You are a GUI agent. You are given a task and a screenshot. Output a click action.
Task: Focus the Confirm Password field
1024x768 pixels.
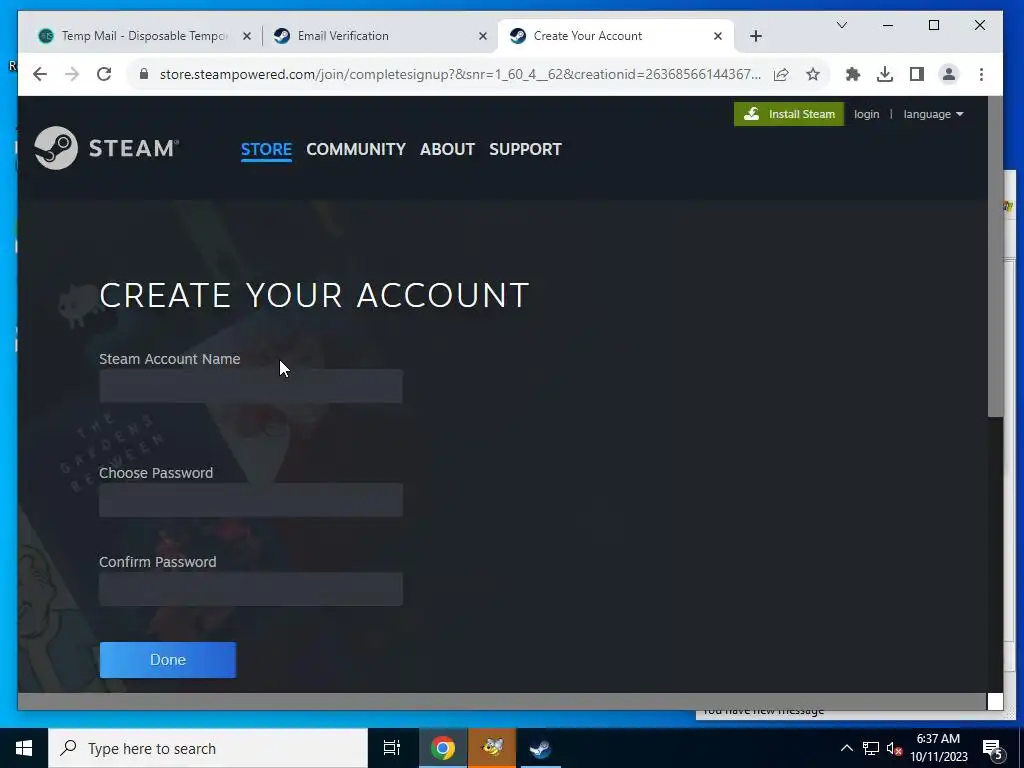(251, 589)
